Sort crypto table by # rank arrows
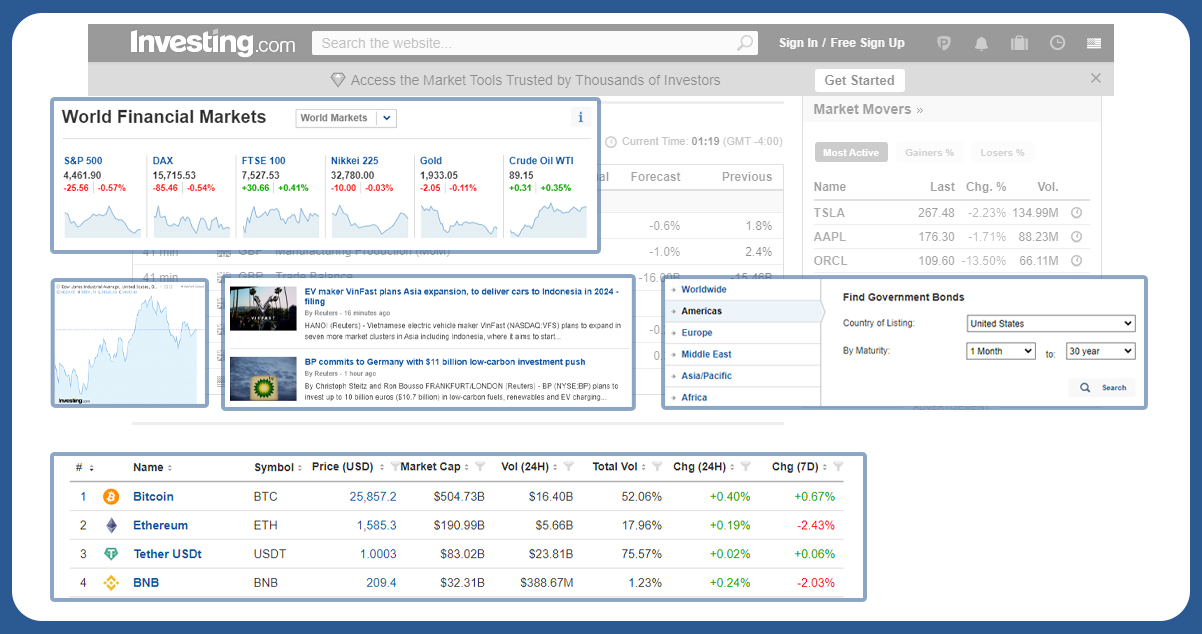This screenshot has height=634, width=1202. pyautogui.click(x=91, y=468)
